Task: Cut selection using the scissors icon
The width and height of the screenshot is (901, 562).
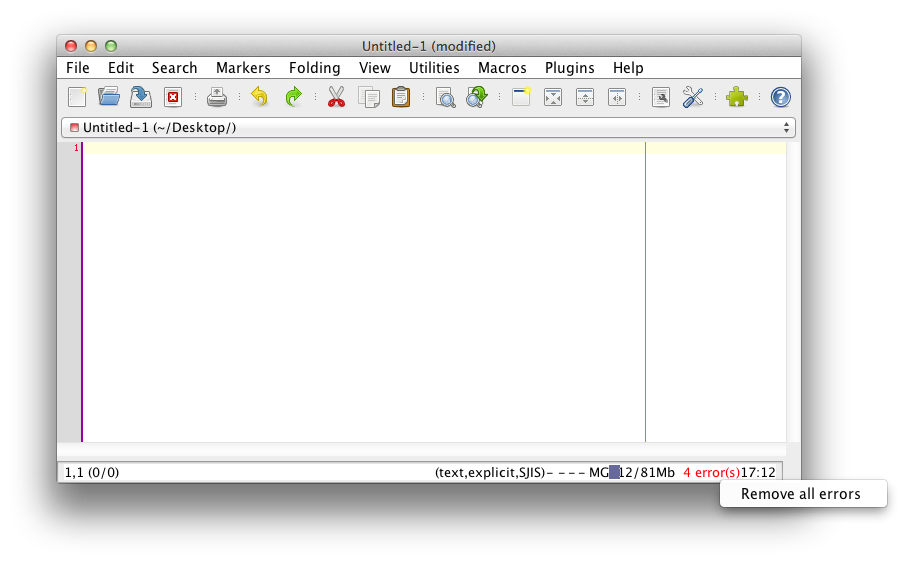Action: pos(336,97)
